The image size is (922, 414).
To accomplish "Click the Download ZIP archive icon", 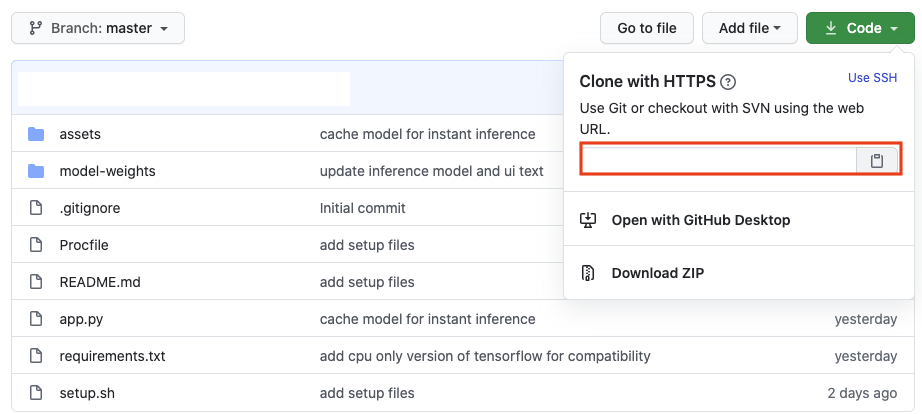I will coord(588,273).
